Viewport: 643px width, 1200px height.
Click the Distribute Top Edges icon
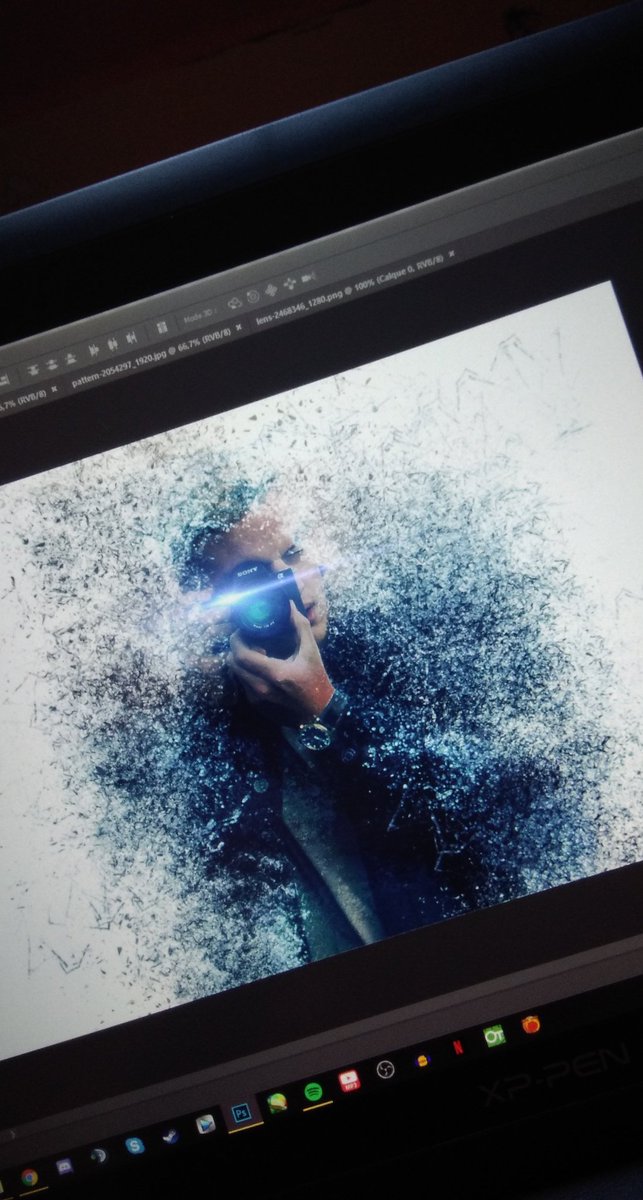tap(33, 369)
